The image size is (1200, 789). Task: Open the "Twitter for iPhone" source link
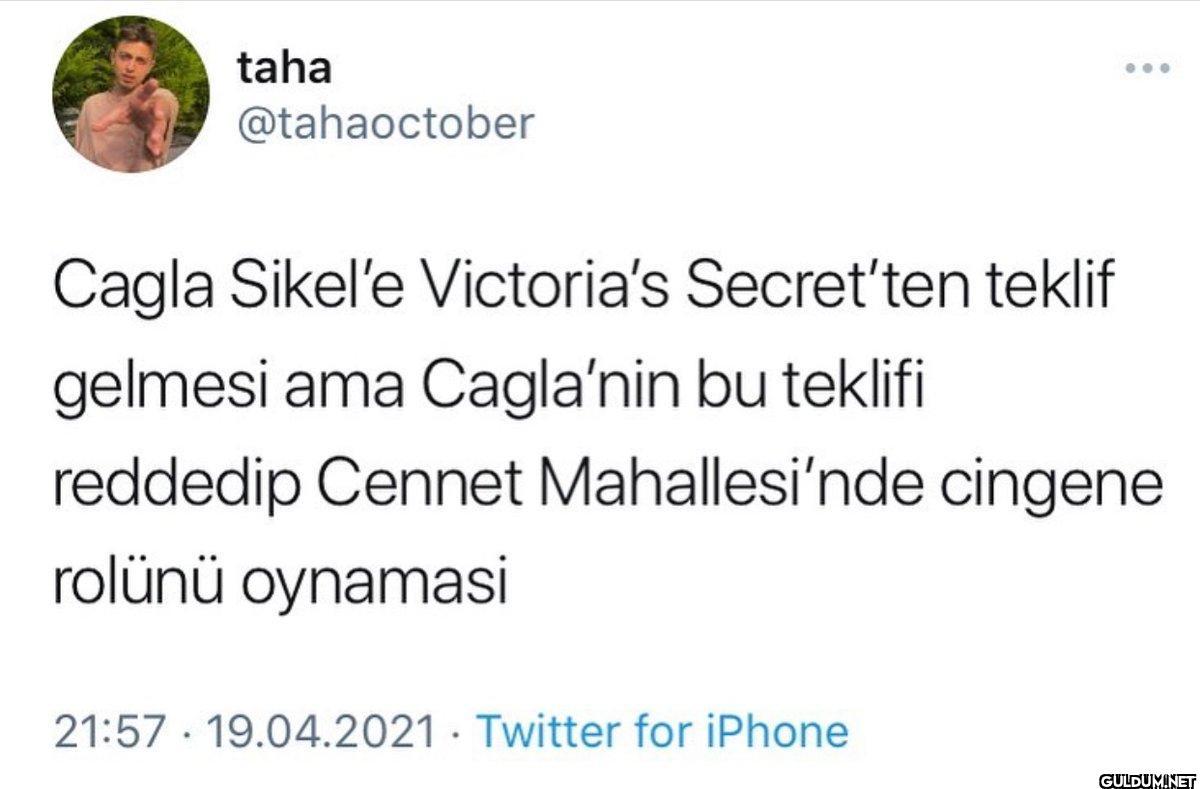coord(662,732)
